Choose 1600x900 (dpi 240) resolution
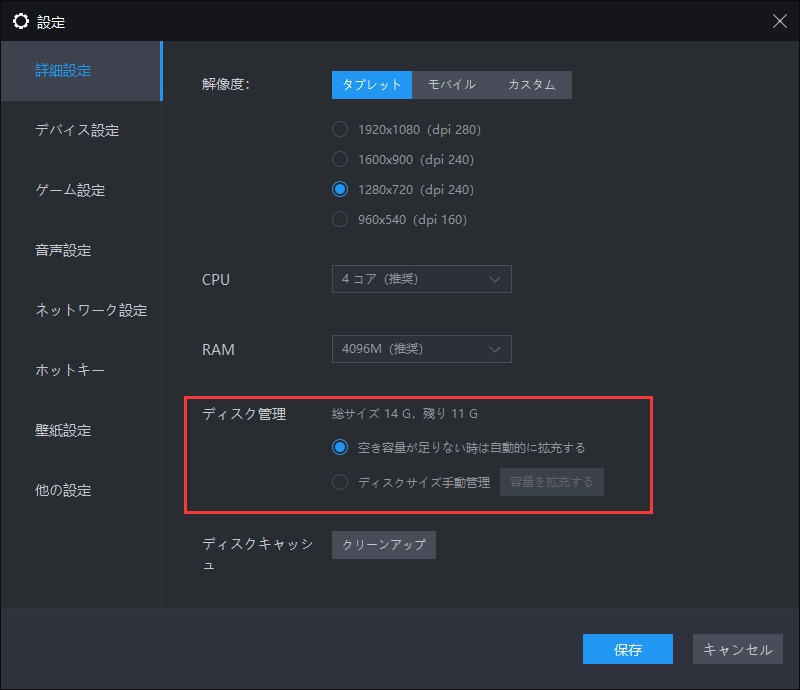Screen dimensions: 800x690 (340, 159)
